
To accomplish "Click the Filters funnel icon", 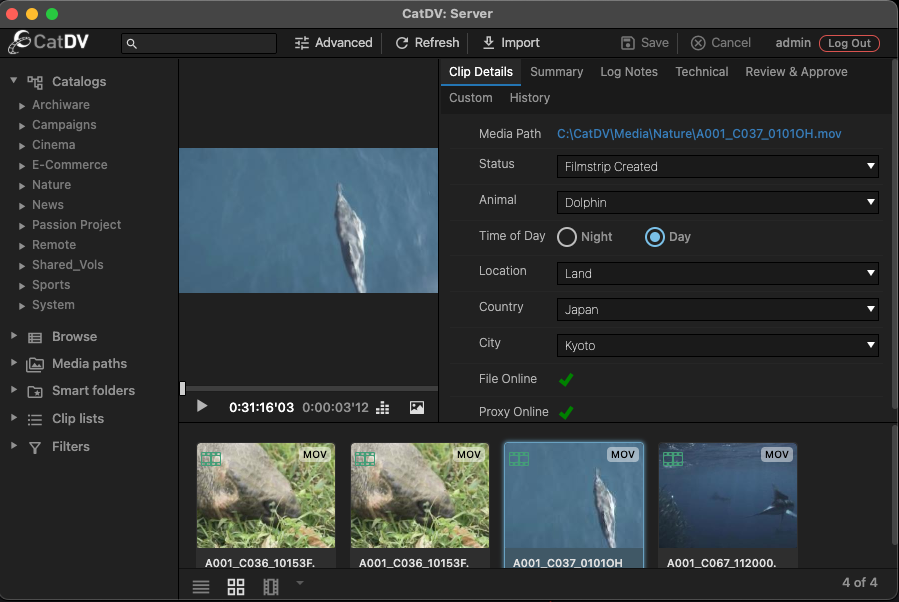I will coord(35,447).
